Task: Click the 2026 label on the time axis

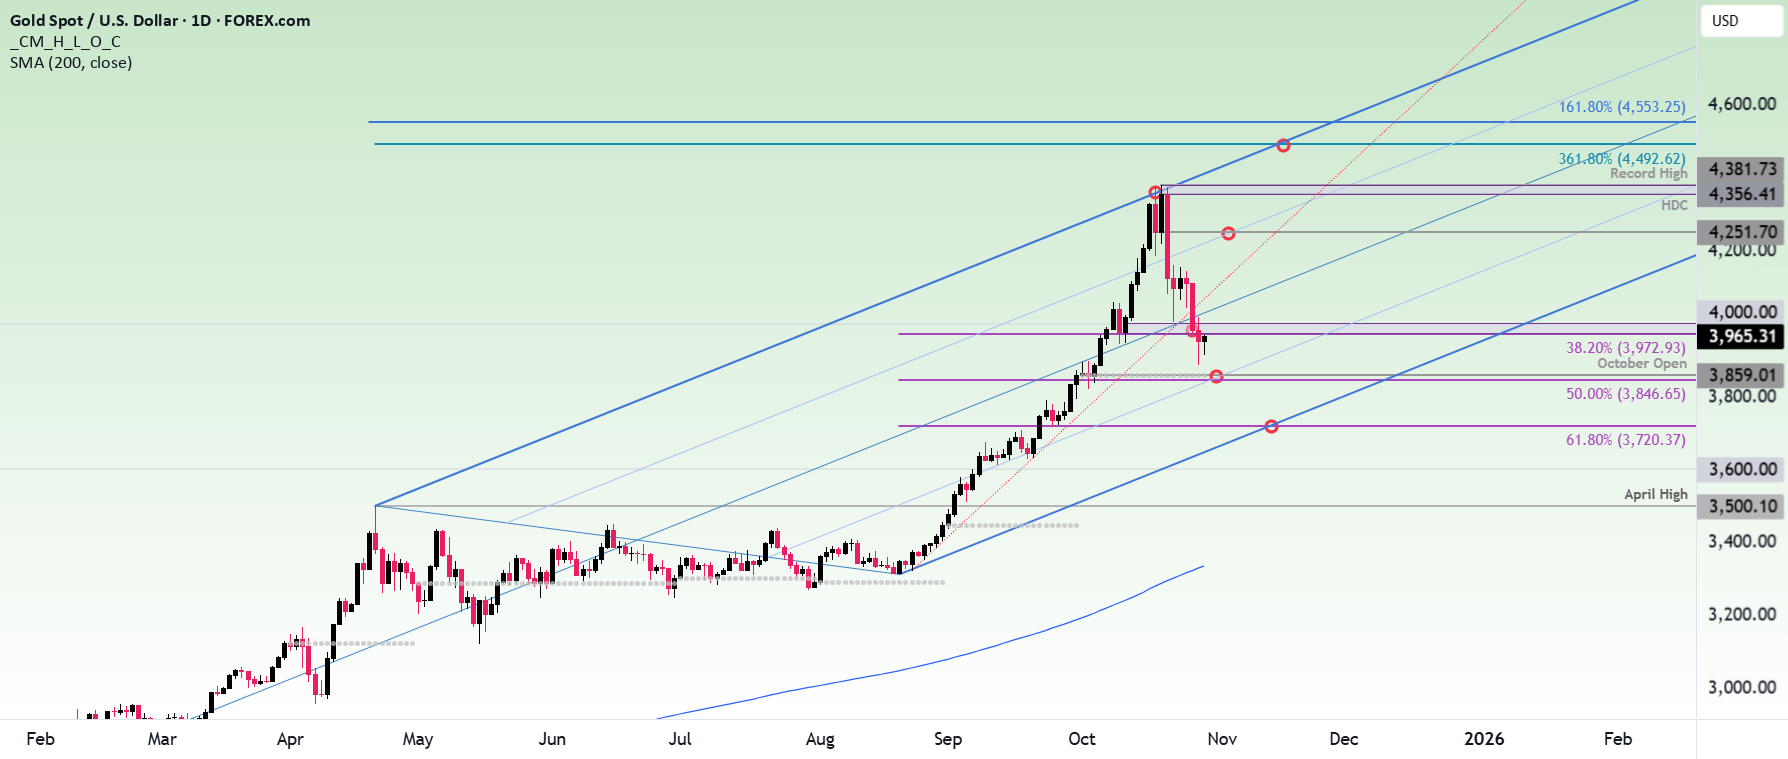Action: tap(1484, 739)
